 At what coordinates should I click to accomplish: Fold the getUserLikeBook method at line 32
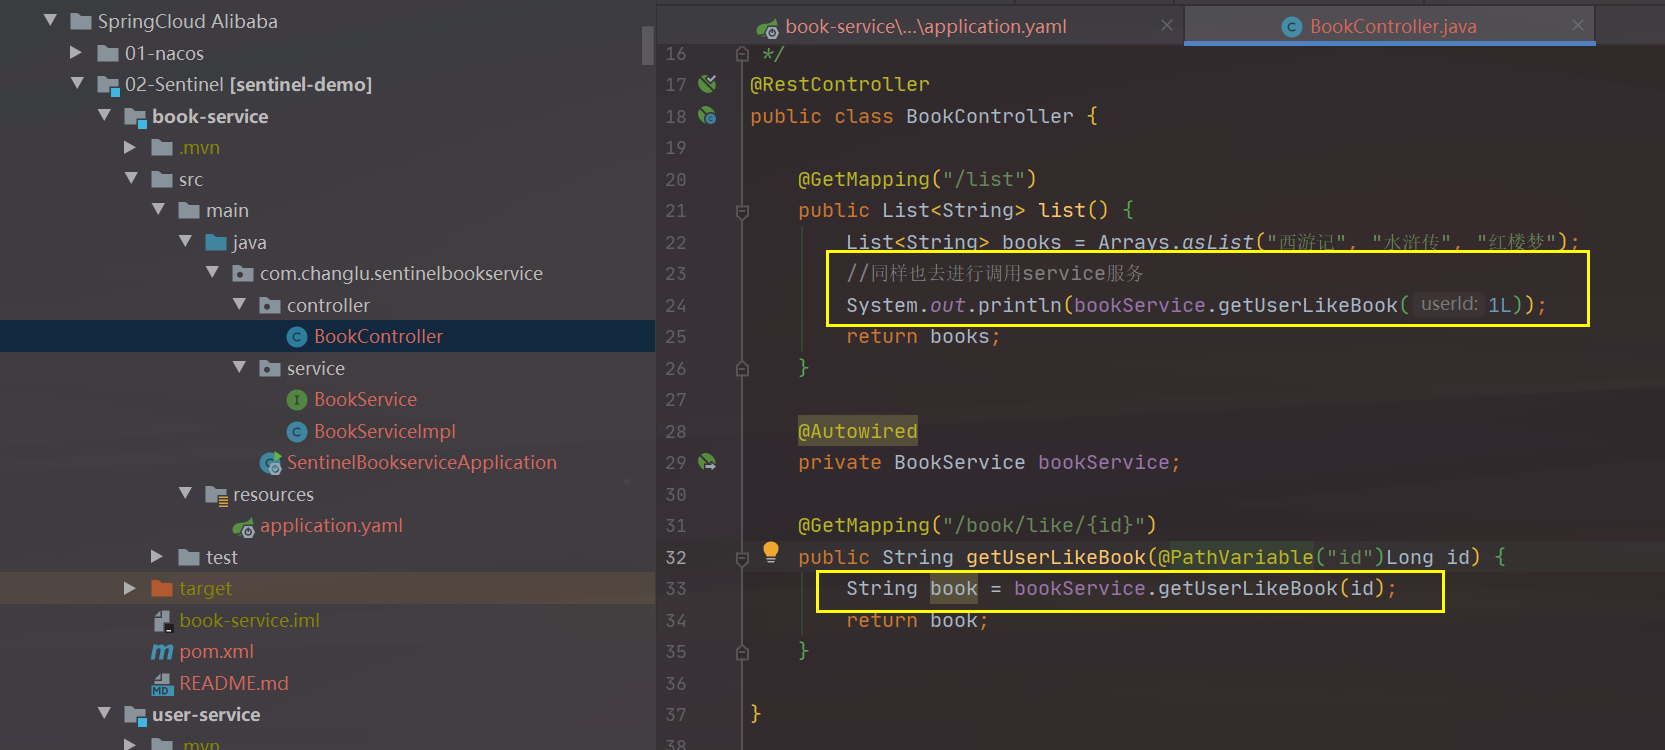coord(742,558)
